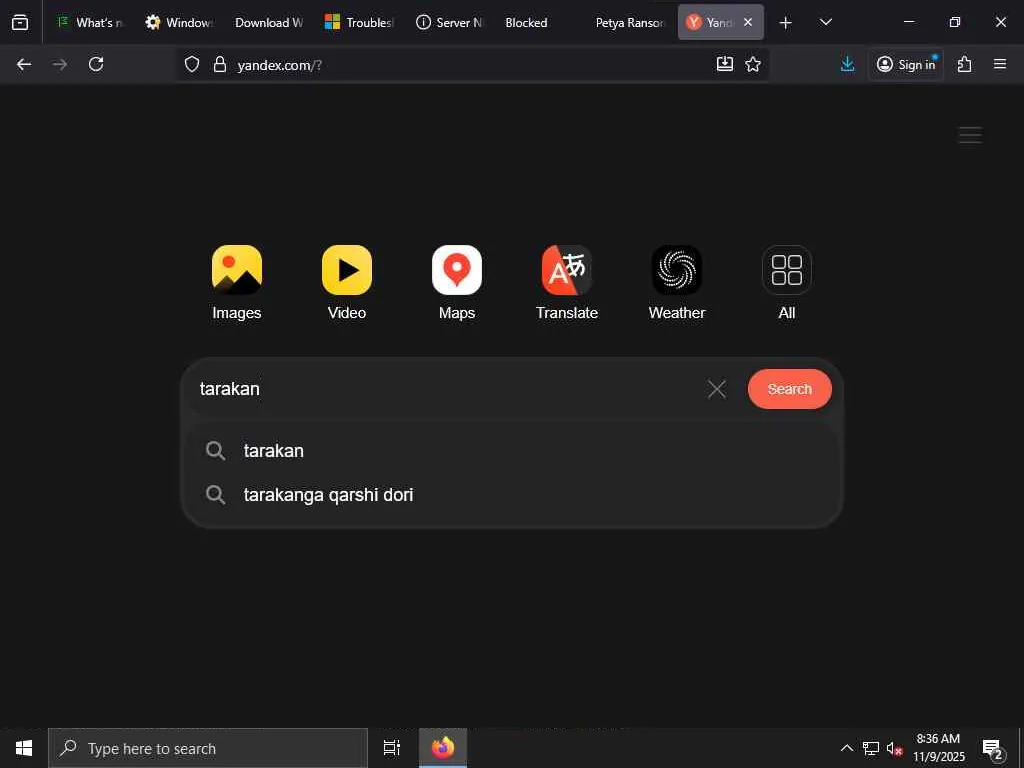Switch to the Troubleshoot tab

pyautogui.click(x=359, y=22)
